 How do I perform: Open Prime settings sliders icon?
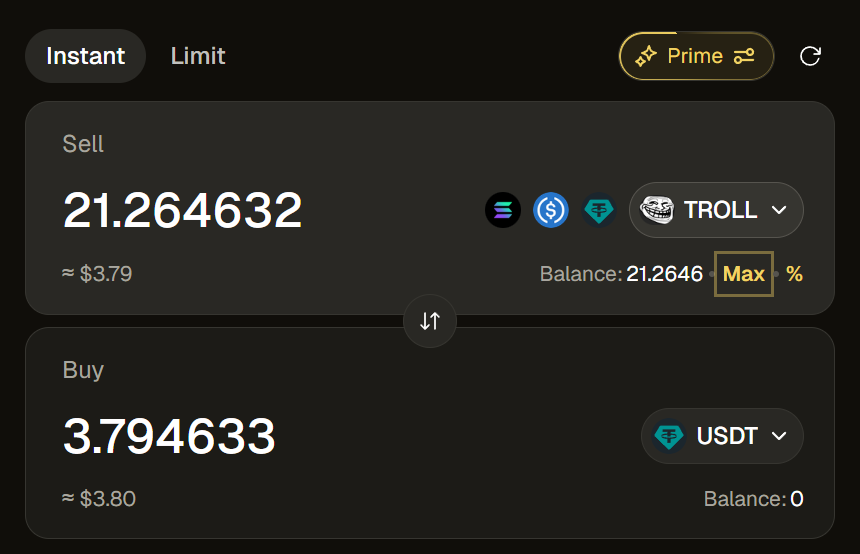coord(744,56)
